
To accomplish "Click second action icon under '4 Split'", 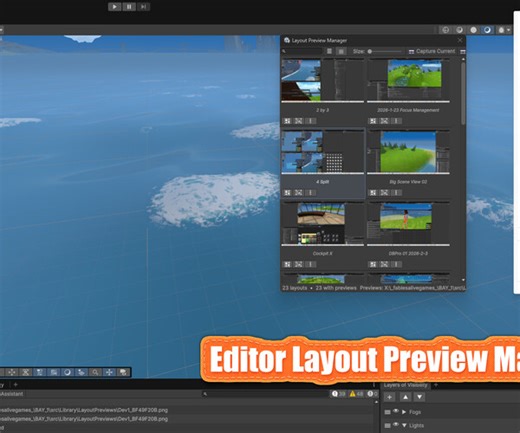I will [x=298, y=192].
